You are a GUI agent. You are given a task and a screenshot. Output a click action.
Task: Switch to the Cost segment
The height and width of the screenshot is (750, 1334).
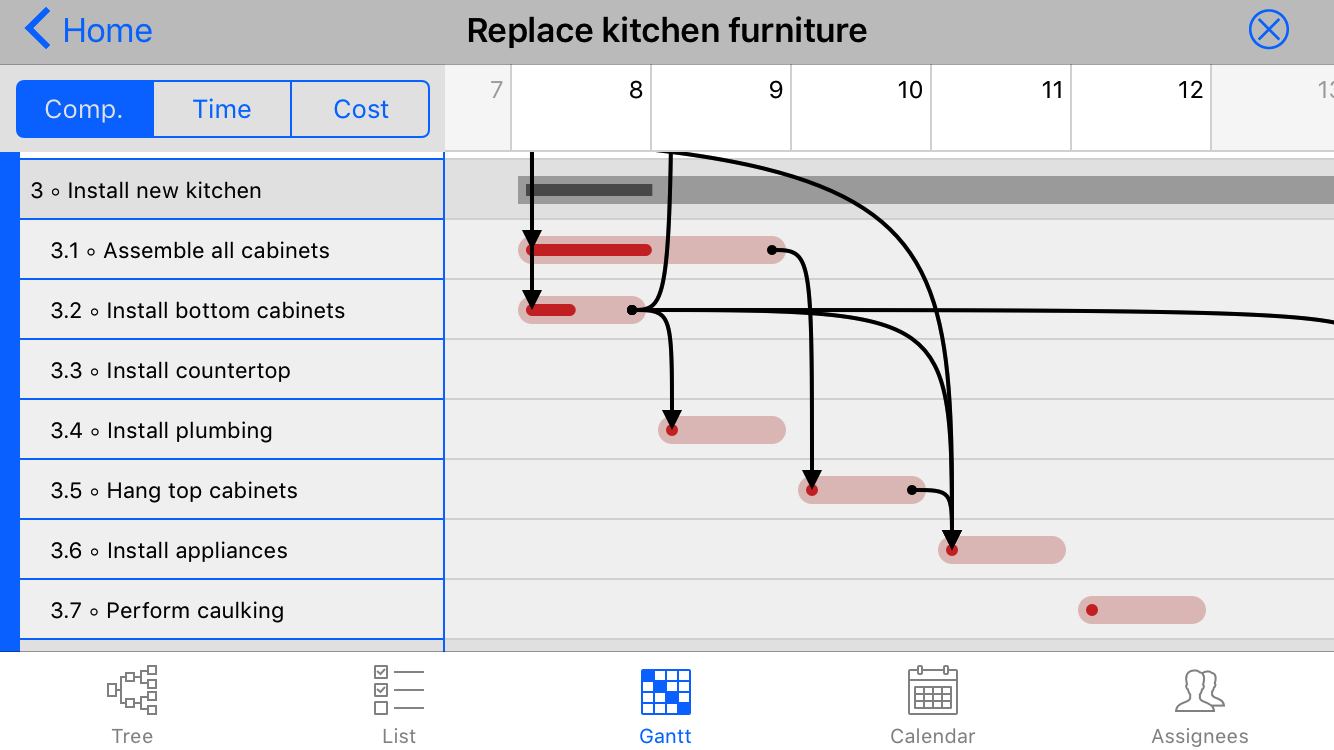[x=360, y=109]
